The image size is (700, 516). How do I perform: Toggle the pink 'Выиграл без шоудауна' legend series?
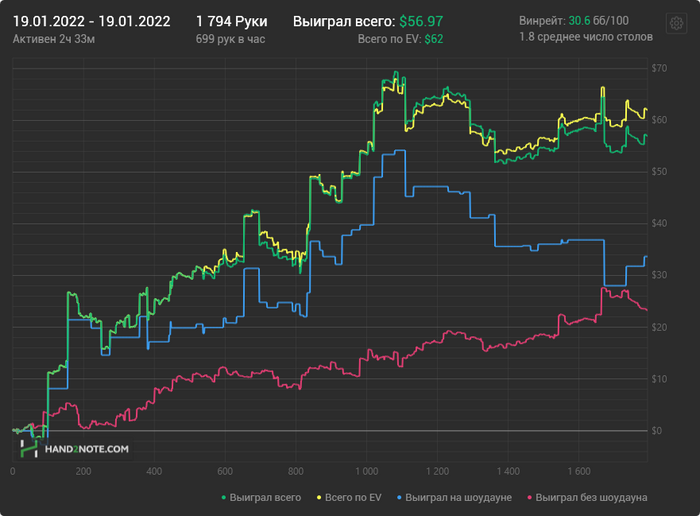588,497
